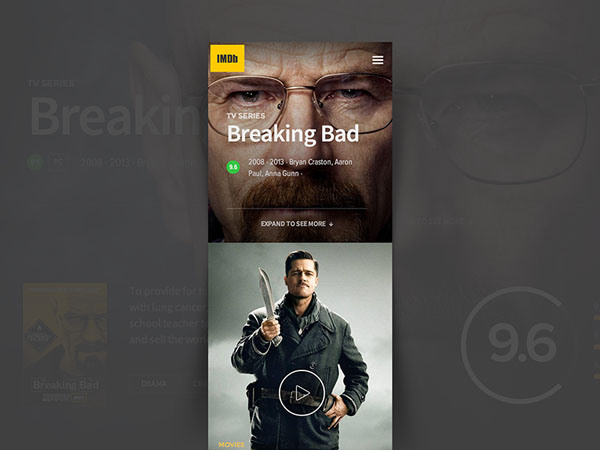The image size is (600, 450).
Task: Click the dimmed green rating badge in background
Action: [35, 162]
